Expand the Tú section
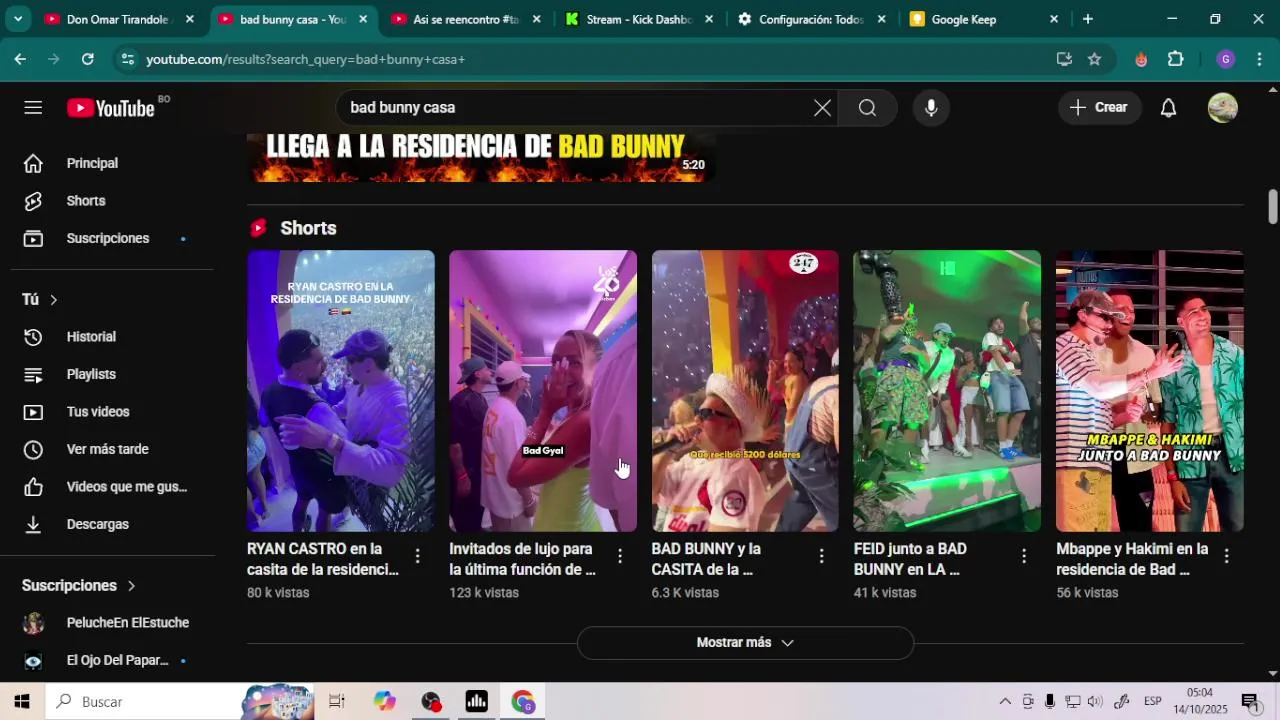The width and height of the screenshot is (1280, 720). (x=40, y=299)
